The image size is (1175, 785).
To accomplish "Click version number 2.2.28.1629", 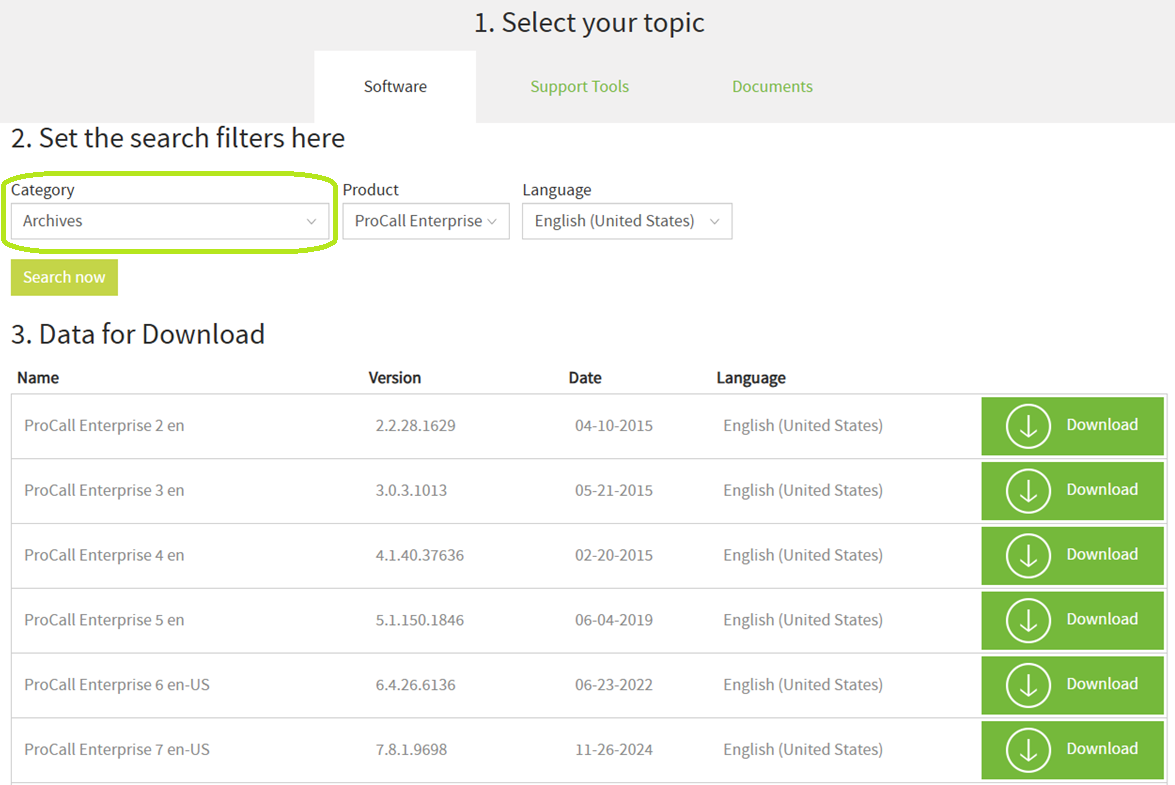I will click(x=415, y=425).
